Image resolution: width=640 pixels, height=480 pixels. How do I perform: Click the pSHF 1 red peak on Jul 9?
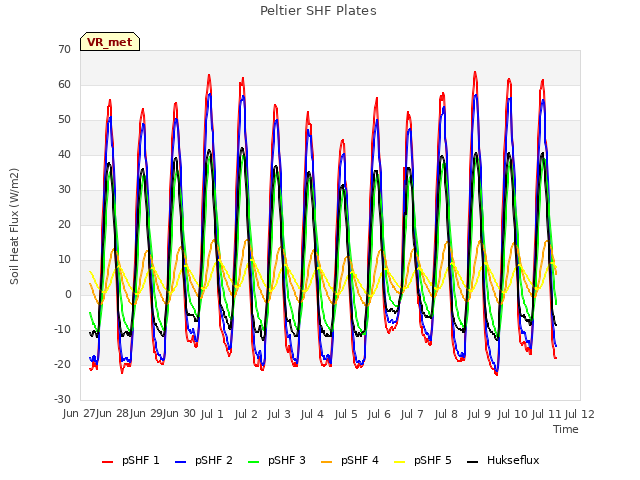click(x=475, y=73)
